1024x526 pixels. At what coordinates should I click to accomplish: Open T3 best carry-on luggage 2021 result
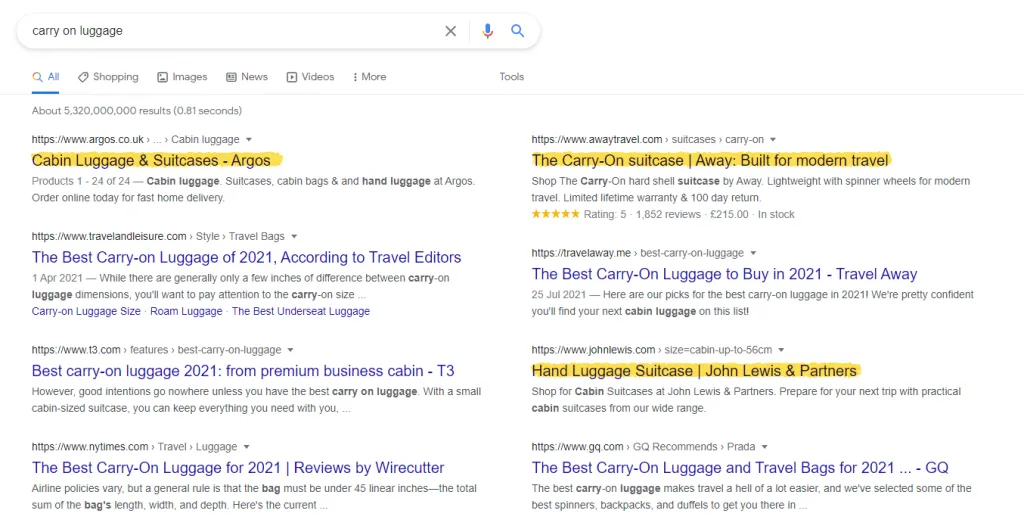(x=243, y=371)
